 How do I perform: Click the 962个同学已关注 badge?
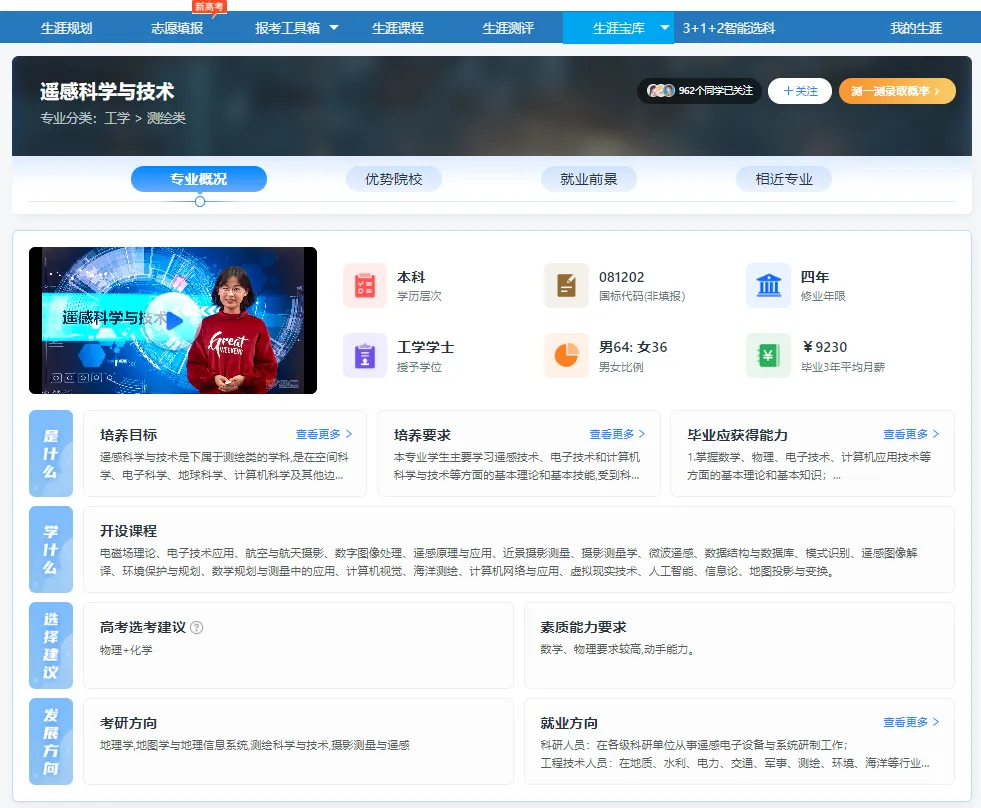click(x=699, y=91)
